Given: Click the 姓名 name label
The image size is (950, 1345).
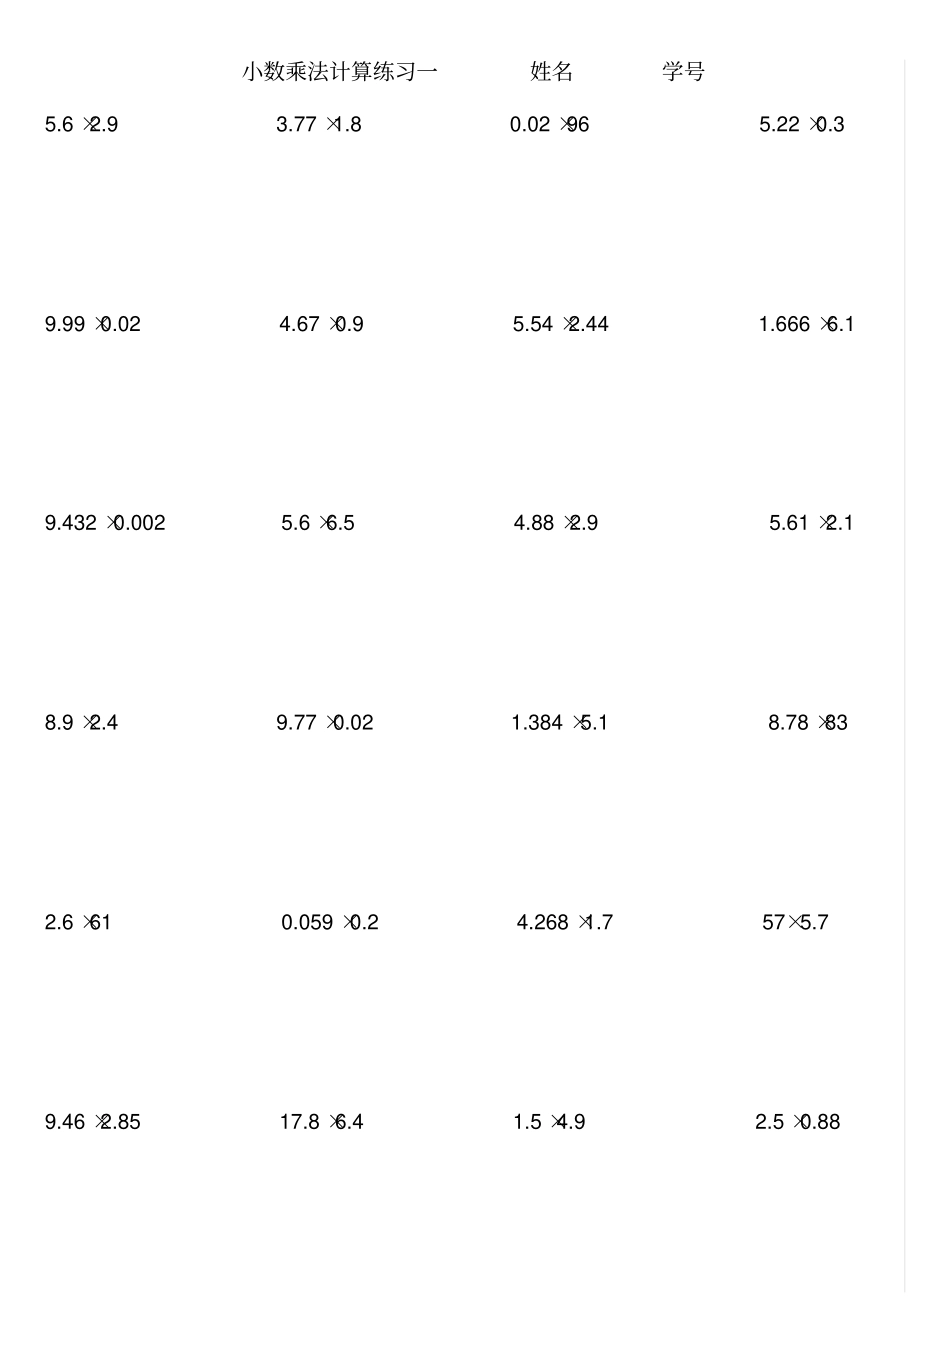Looking at the screenshot, I should 551,72.
